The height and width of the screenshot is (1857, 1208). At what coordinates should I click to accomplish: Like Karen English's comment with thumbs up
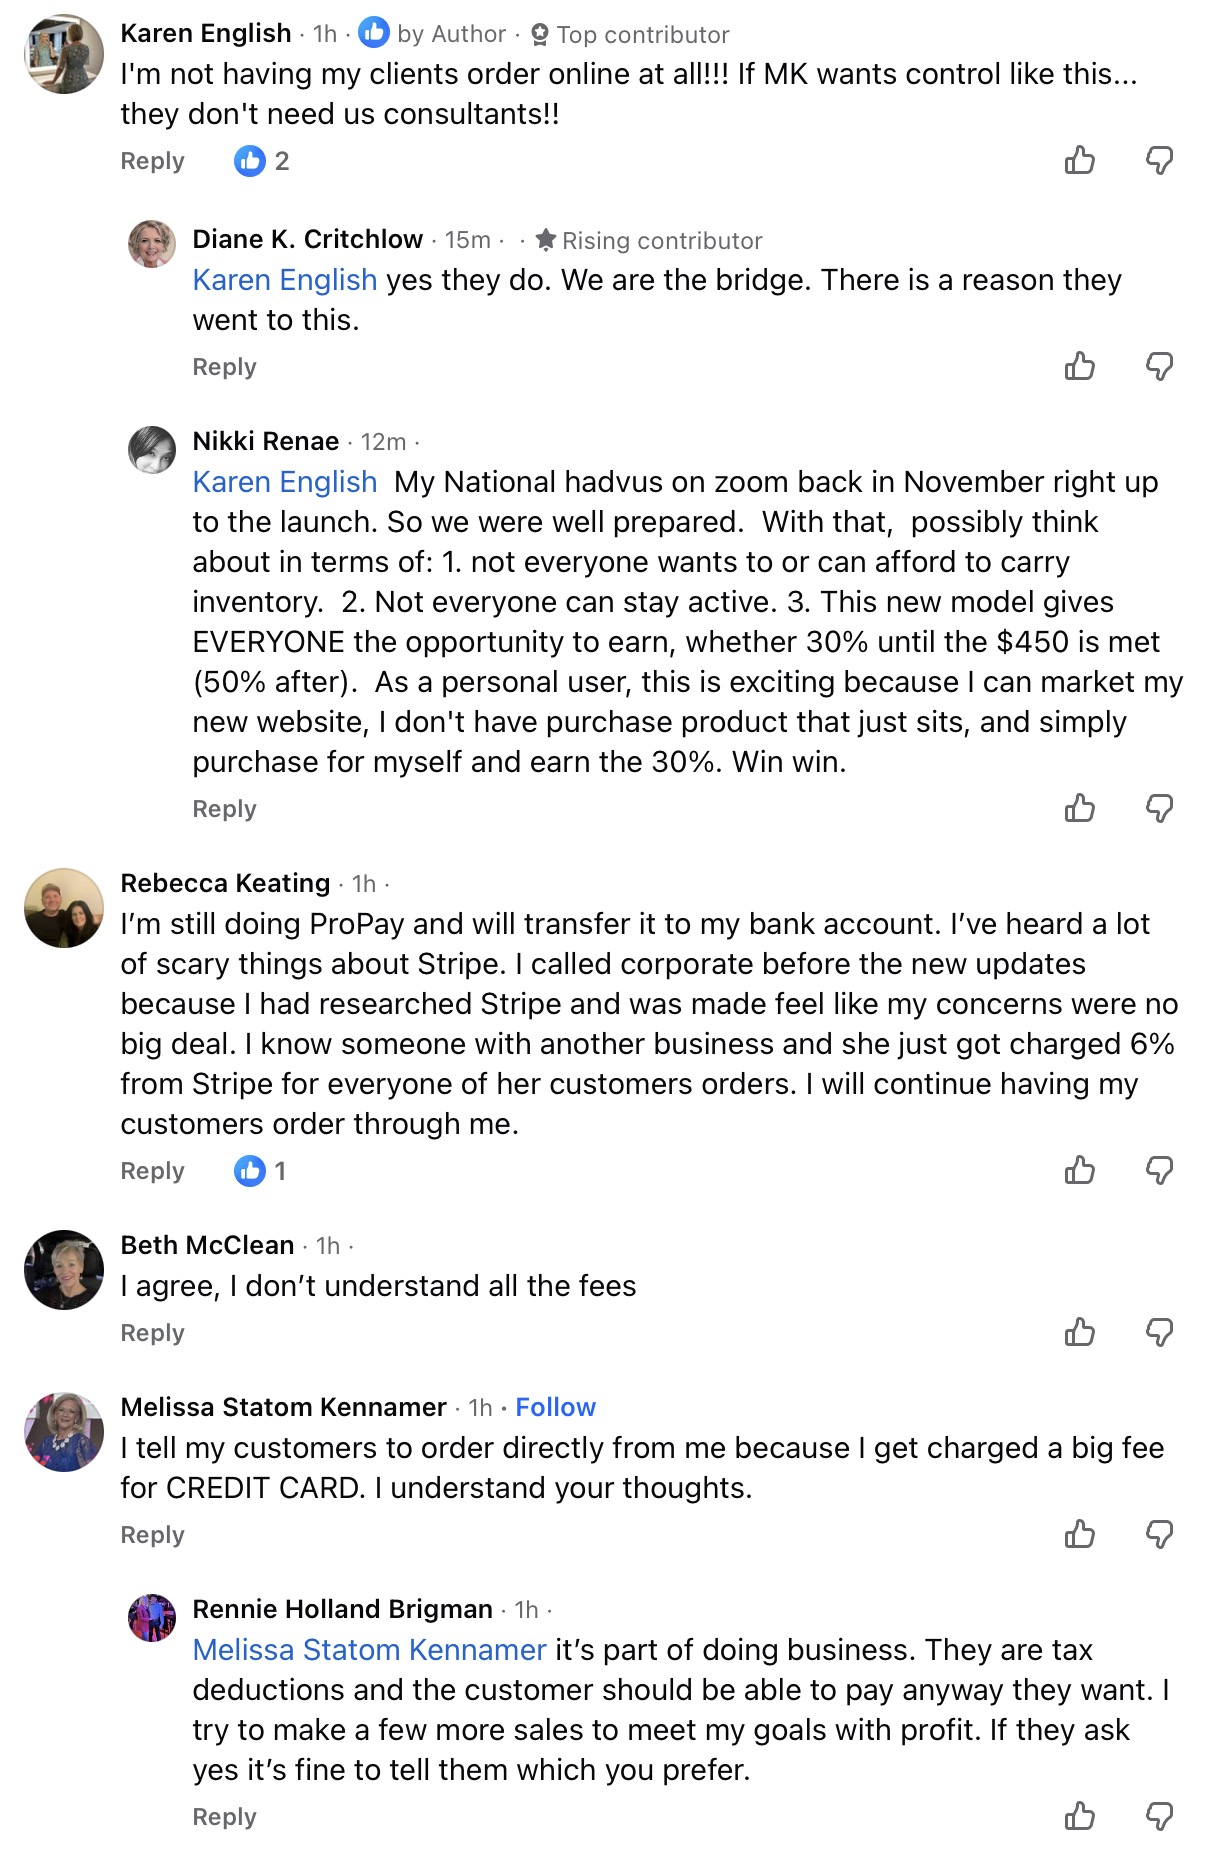click(1079, 160)
